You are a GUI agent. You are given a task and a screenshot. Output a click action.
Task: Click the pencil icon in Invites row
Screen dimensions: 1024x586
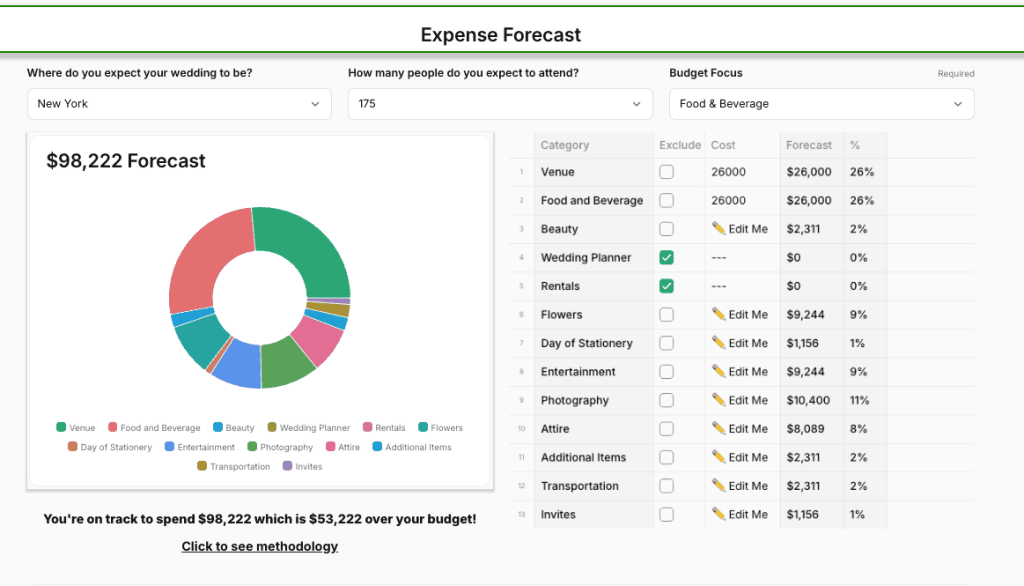tap(718, 515)
